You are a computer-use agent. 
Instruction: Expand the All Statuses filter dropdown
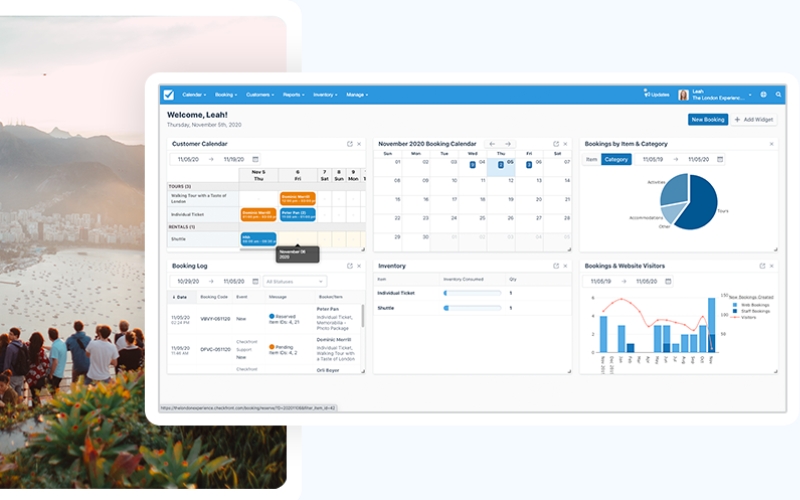click(x=295, y=282)
